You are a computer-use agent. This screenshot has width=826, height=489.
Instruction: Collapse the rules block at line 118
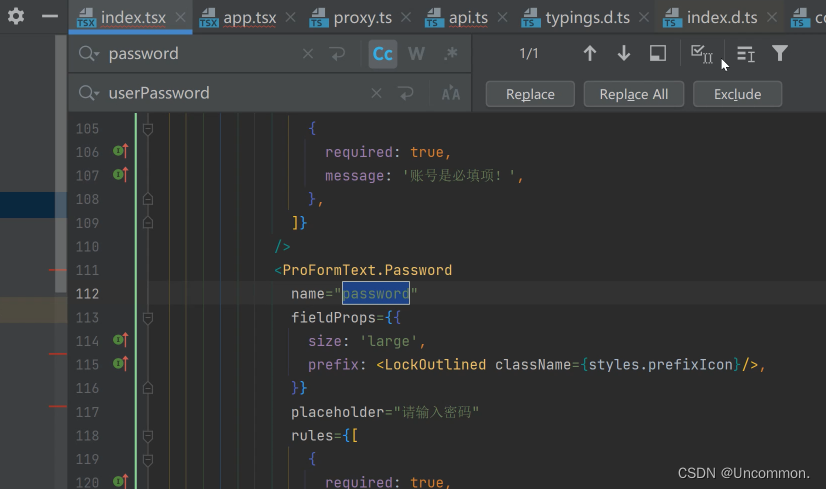pos(148,436)
